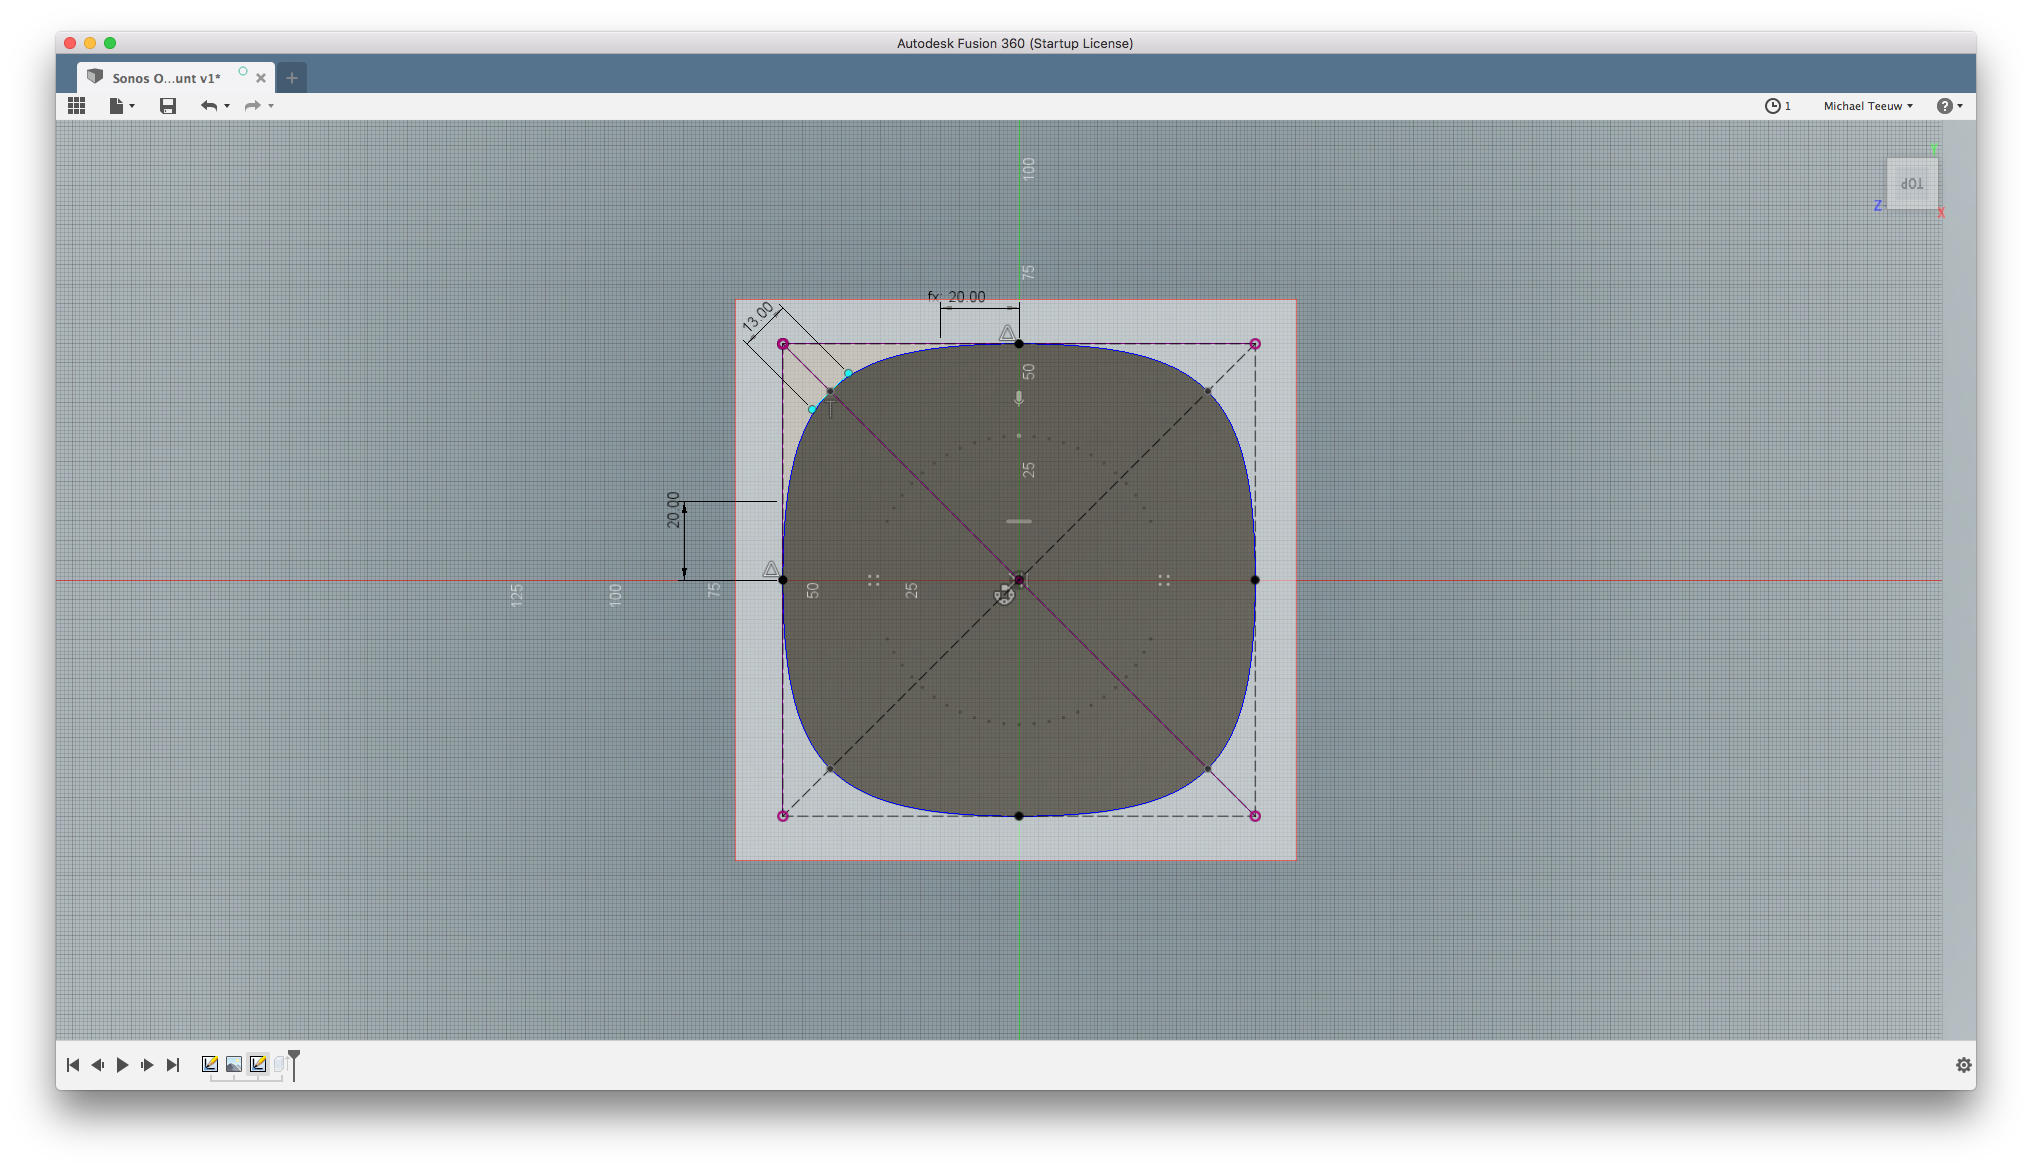The width and height of the screenshot is (2032, 1170).
Task: Expand the undo history dropdown arrow
Action: coord(227,107)
